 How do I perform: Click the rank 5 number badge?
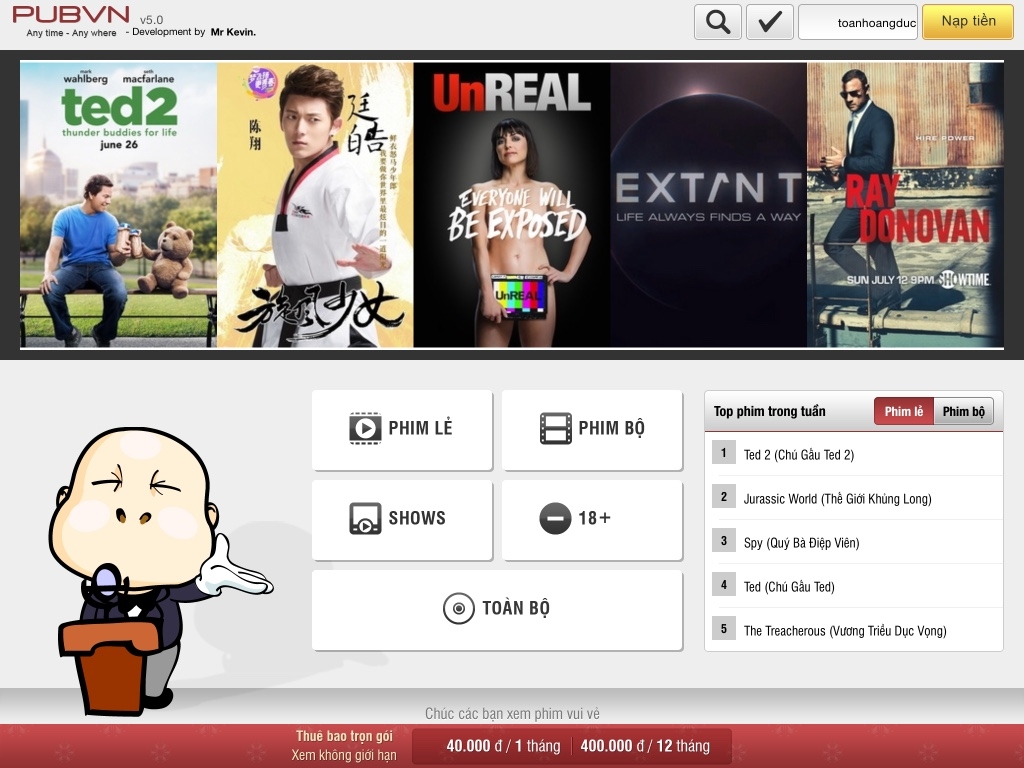(724, 629)
